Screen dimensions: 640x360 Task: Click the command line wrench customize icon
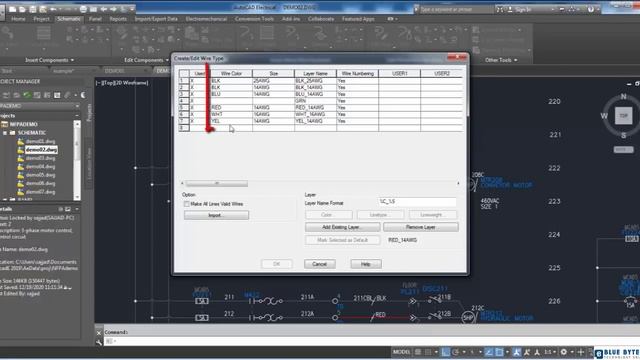tap(99, 342)
